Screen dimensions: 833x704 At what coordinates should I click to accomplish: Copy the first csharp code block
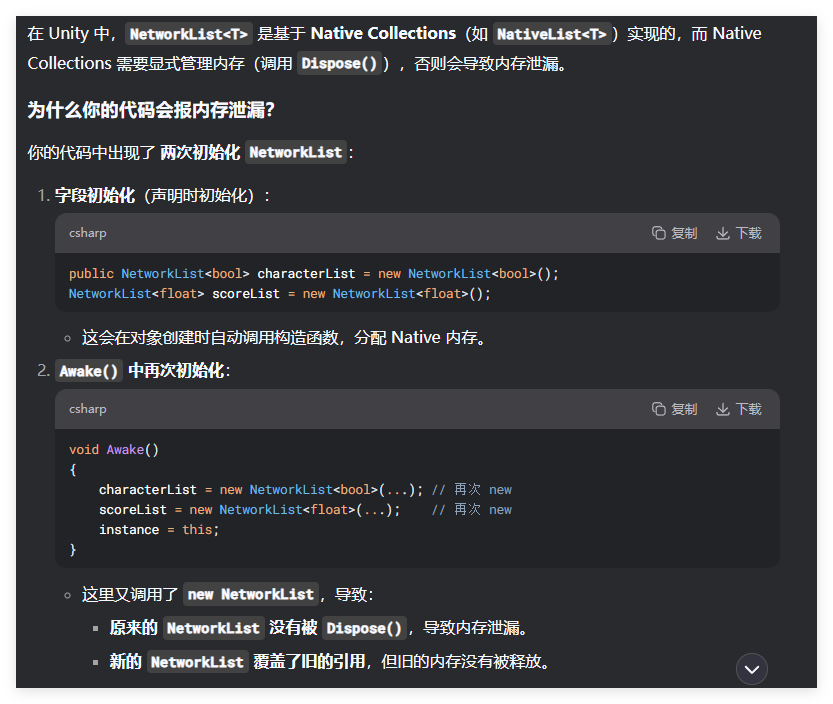tap(674, 233)
